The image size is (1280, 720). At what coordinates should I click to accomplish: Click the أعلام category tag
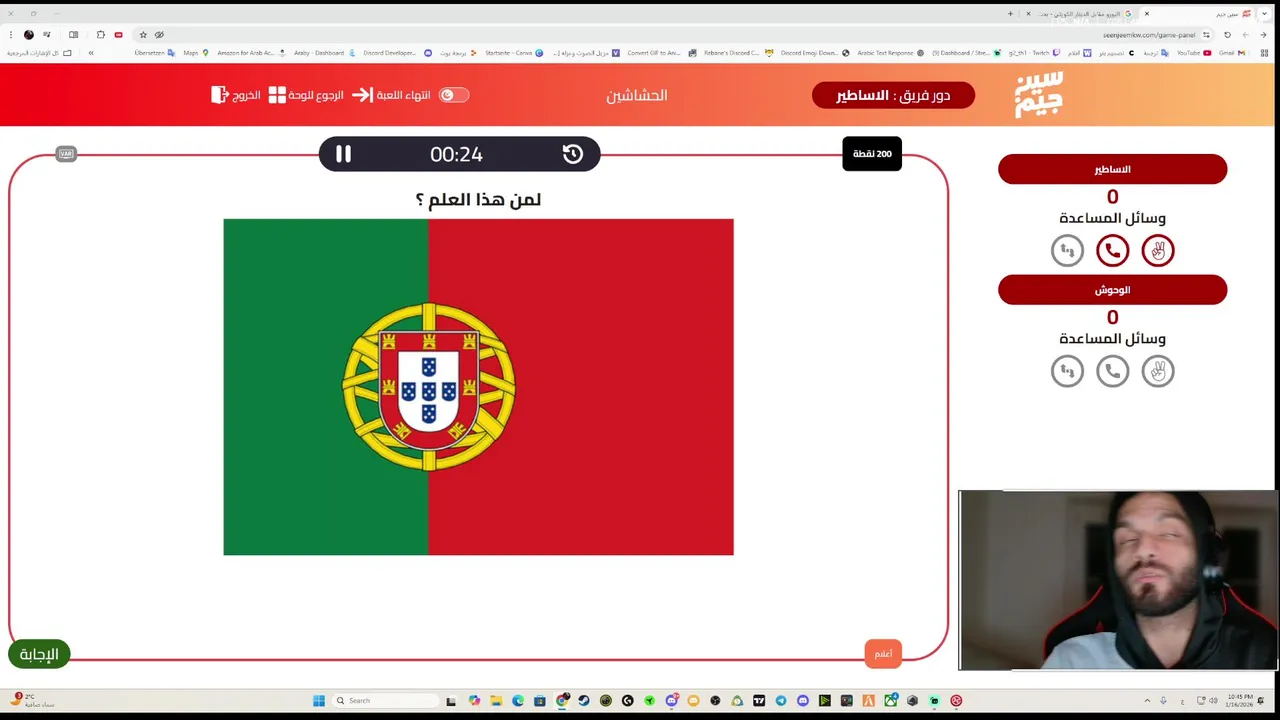pyautogui.click(x=883, y=653)
